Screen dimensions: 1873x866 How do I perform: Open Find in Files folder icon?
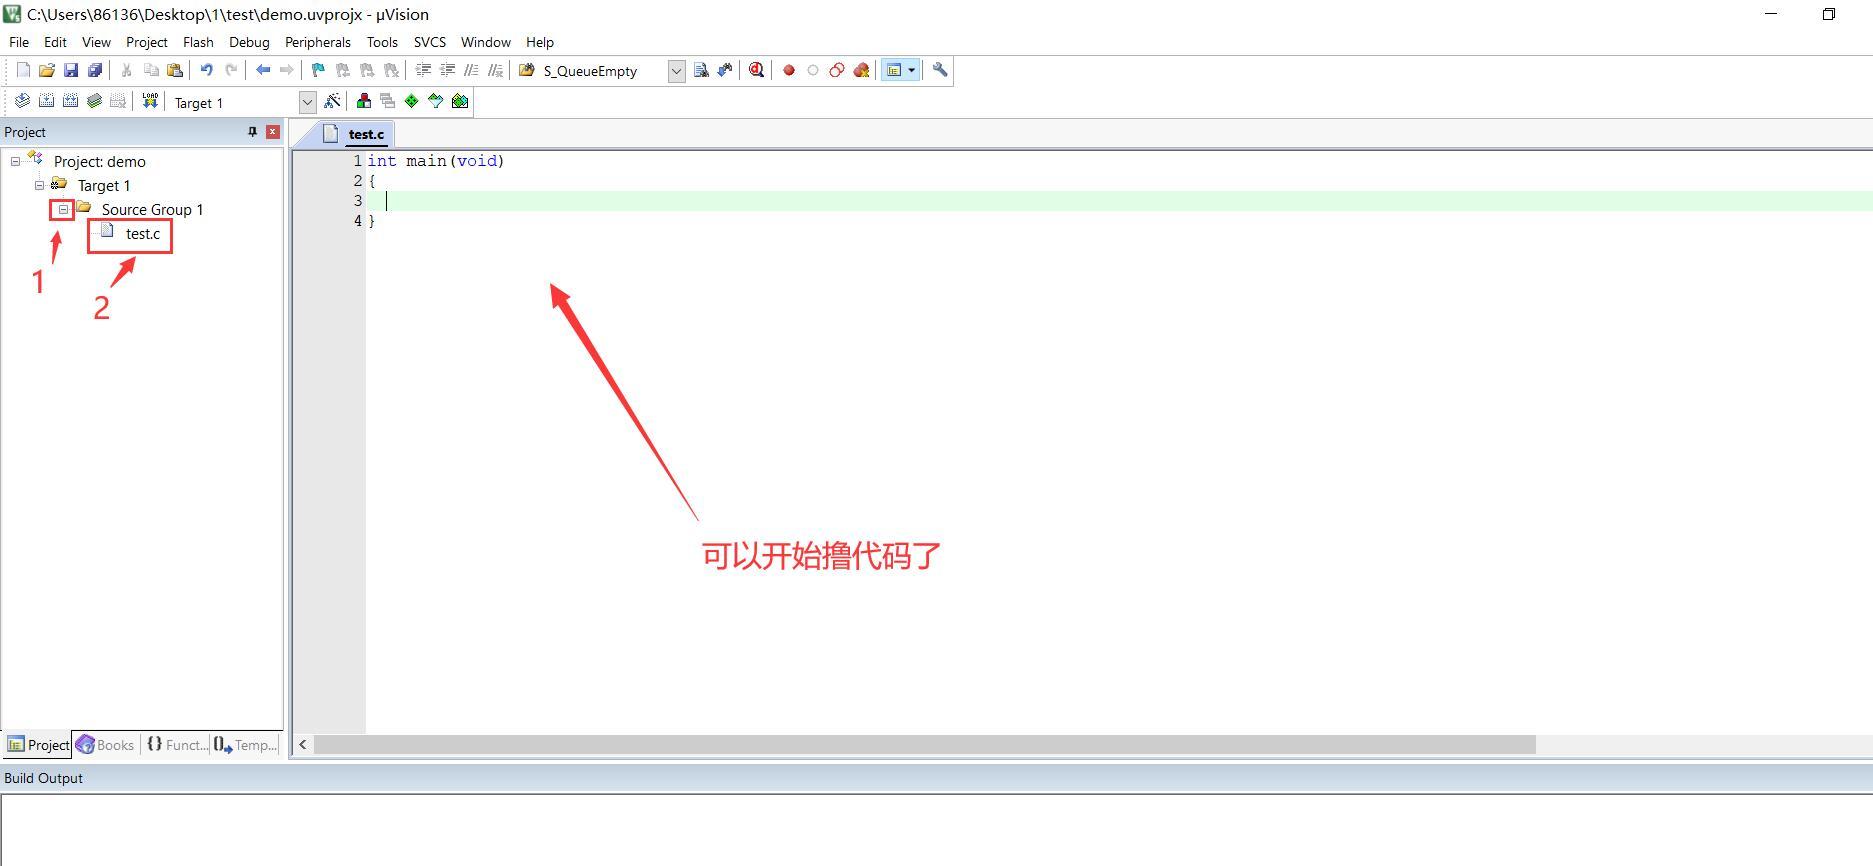coord(527,70)
